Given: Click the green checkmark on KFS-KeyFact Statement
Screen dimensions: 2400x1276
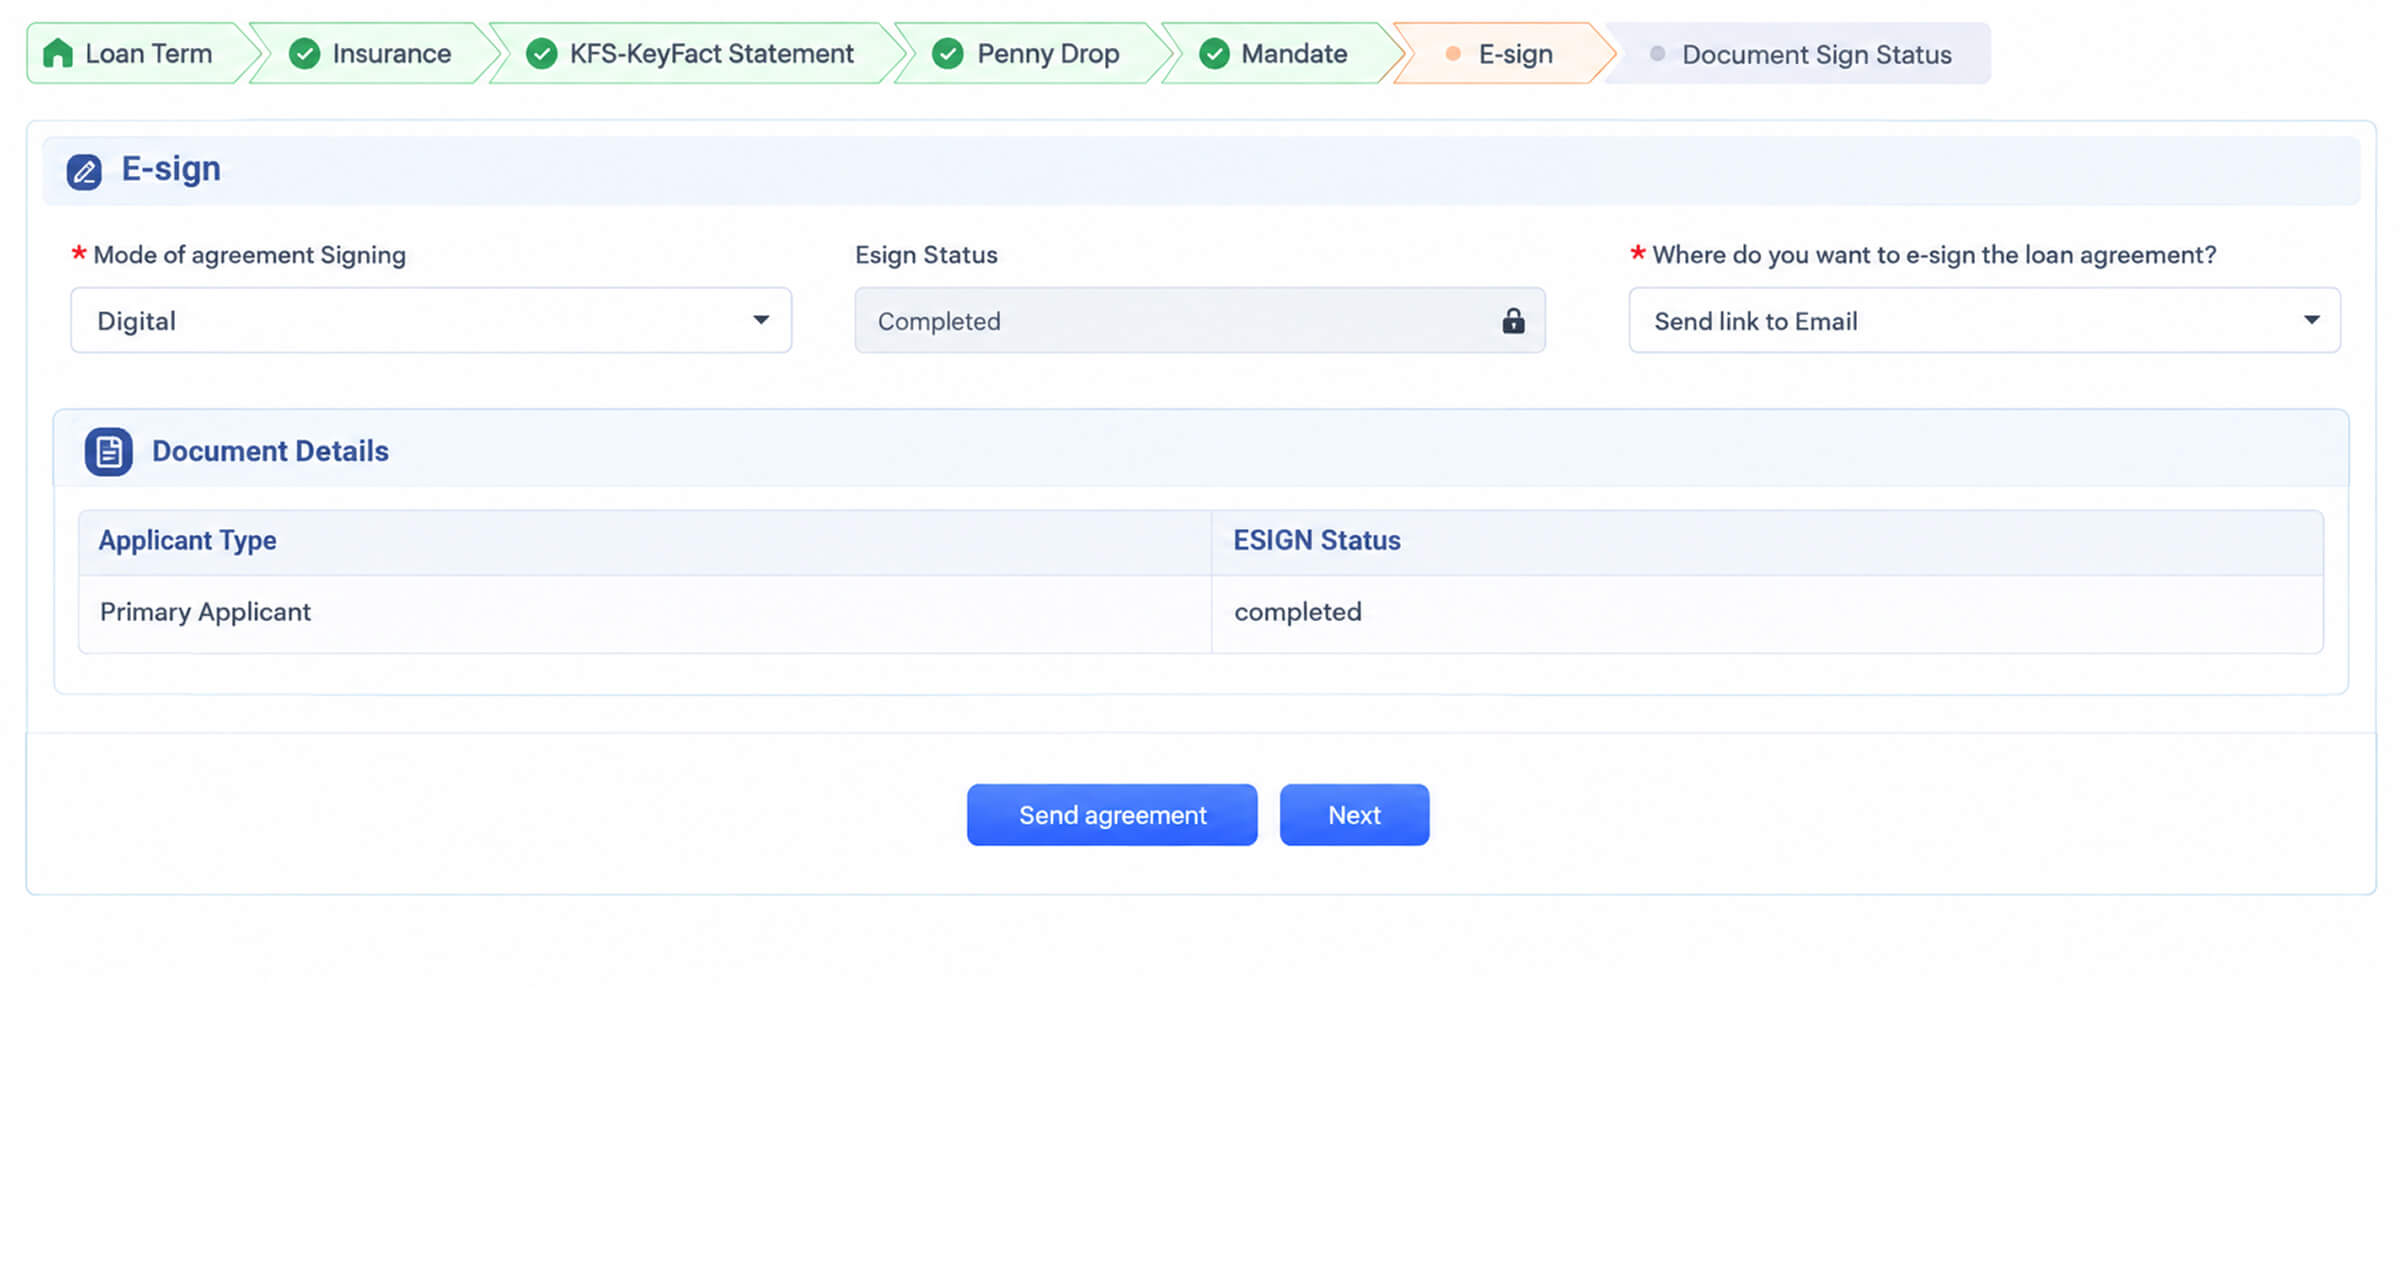Looking at the screenshot, I should click(541, 54).
